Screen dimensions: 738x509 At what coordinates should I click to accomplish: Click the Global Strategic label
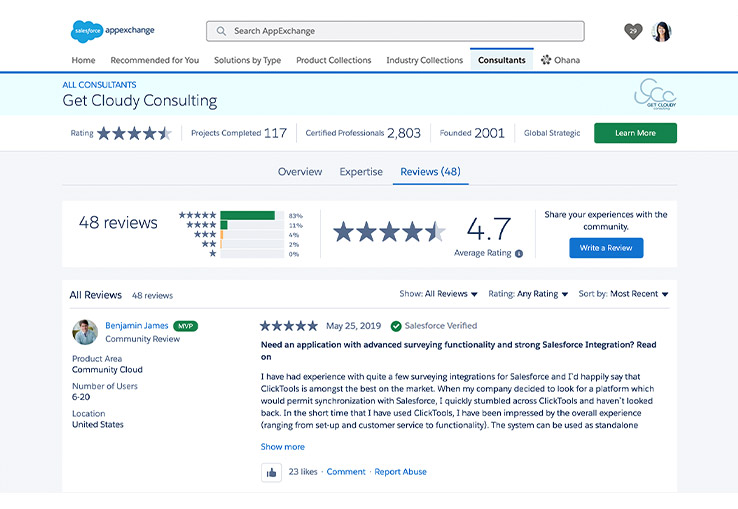coord(552,133)
